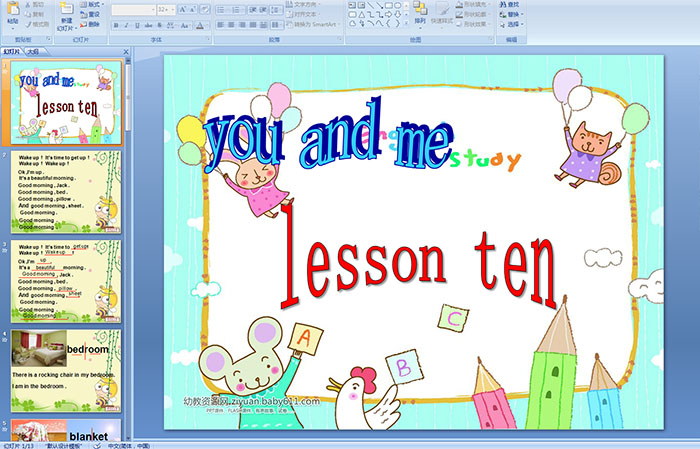
Task: Open the Select dropdown in Editing
Action: 512,24
